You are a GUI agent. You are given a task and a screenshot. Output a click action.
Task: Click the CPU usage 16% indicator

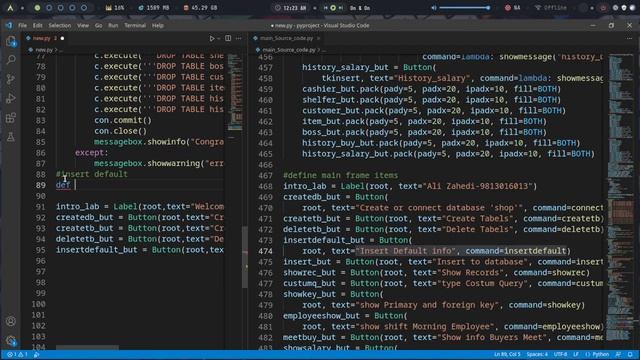[115, 8]
